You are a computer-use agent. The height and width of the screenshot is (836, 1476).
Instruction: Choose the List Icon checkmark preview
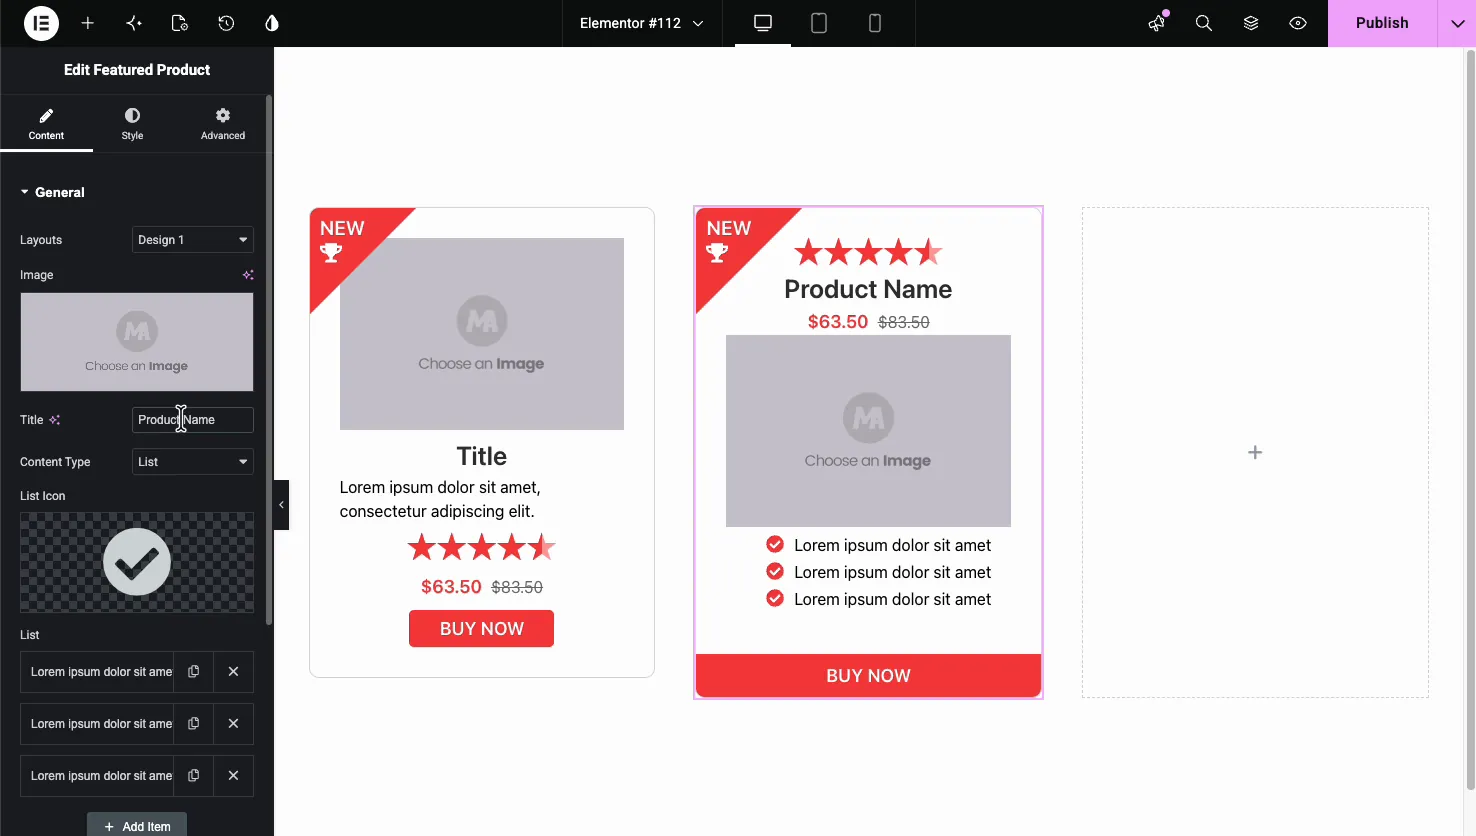click(137, 562)
